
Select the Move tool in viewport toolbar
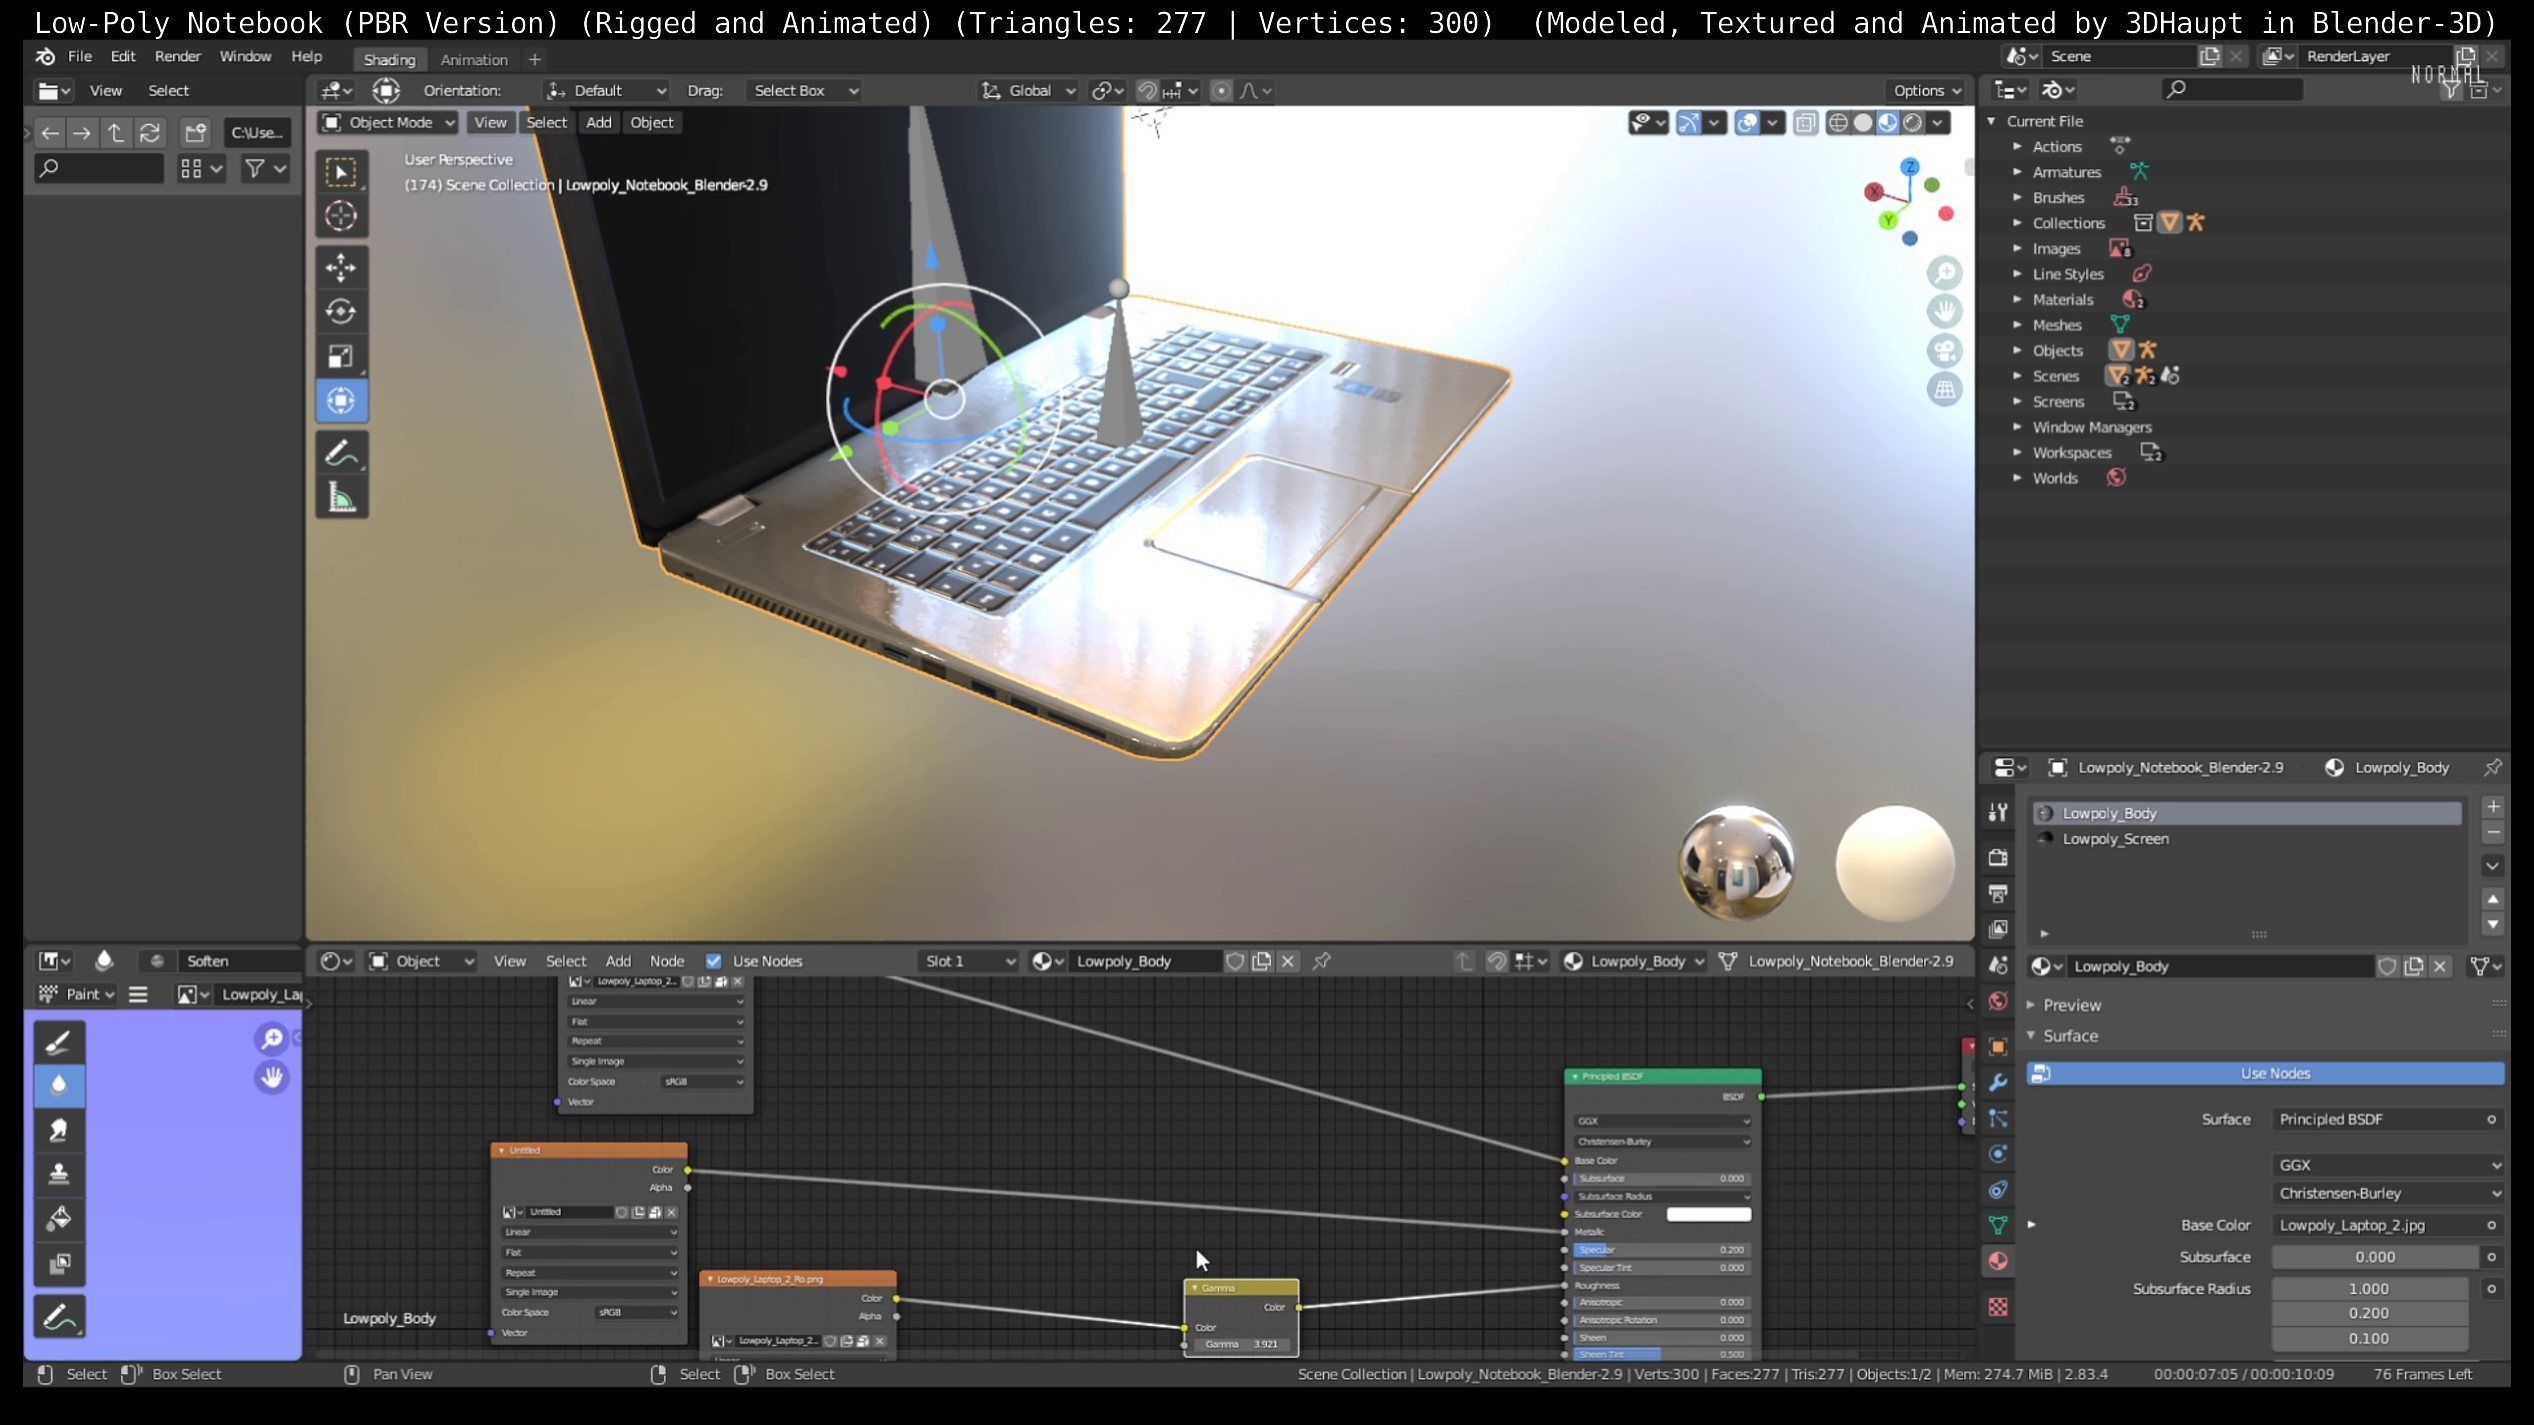coord(341,268)
